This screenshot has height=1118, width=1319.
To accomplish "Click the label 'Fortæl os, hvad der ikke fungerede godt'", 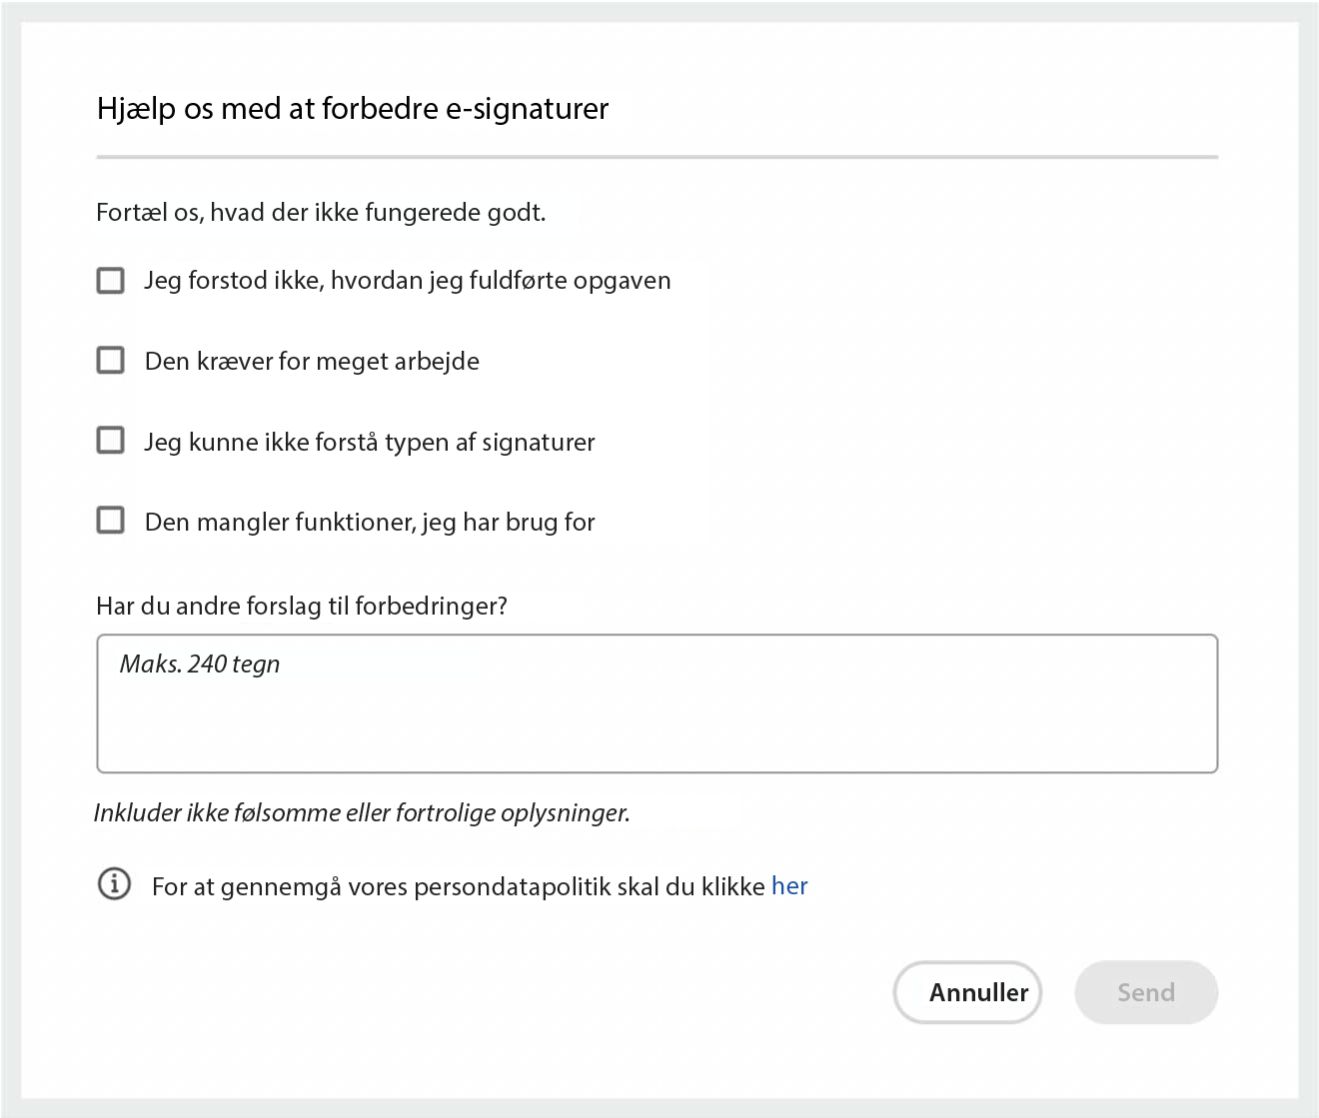I will tap(320, 212).
